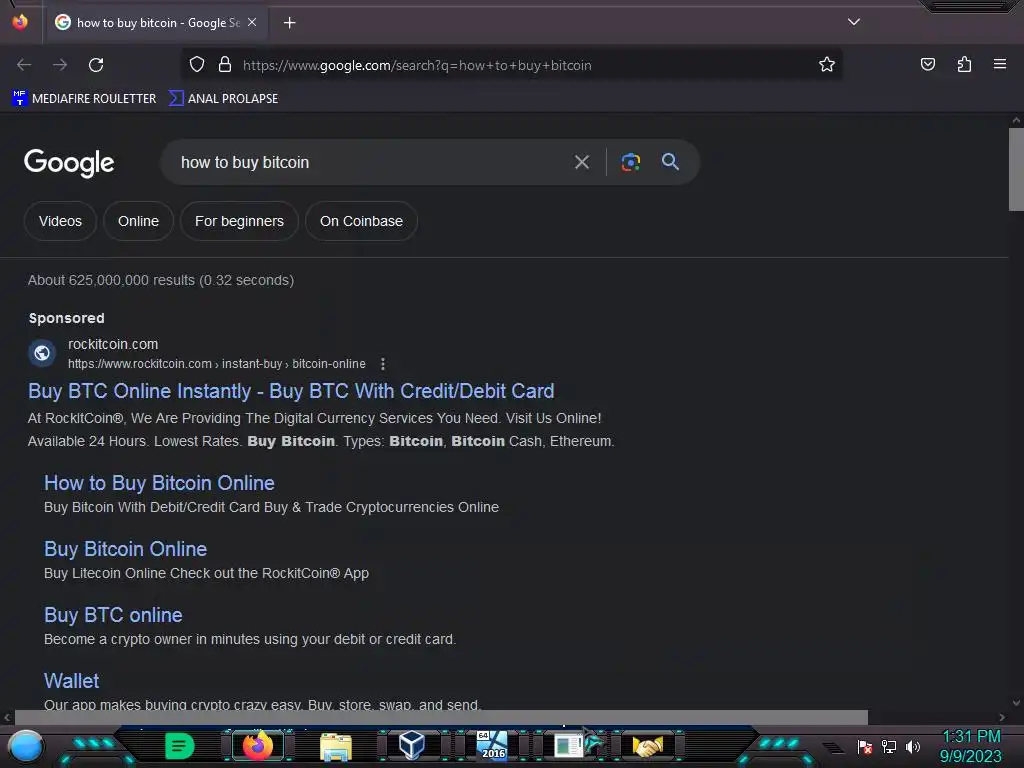Viewport: 1024px width, 768px height.
Task: Go back one page in browser history
Action: point(24,65)
